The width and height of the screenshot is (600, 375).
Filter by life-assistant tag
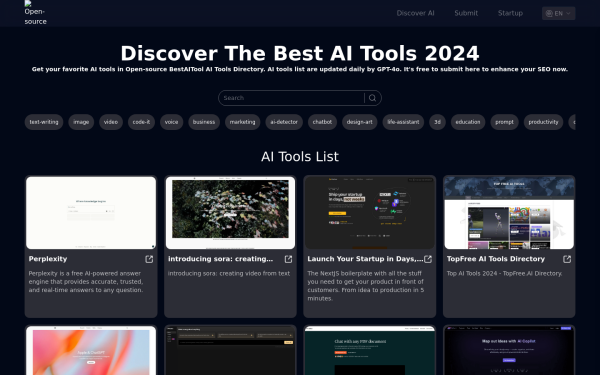(403, 122)
